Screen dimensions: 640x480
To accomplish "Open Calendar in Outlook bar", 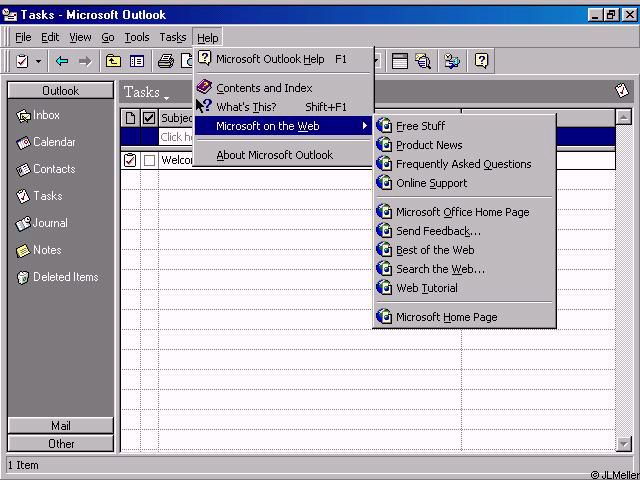I will [x=46, y=142].
